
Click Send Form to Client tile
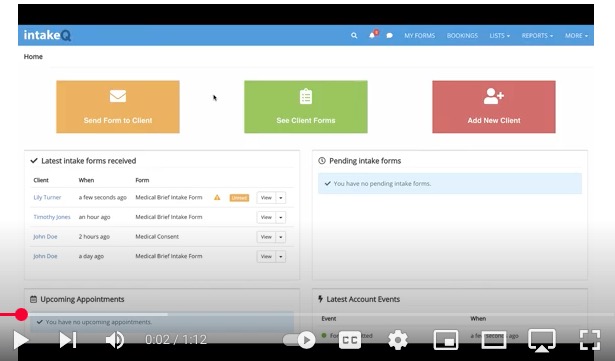[x=118, y=107]
